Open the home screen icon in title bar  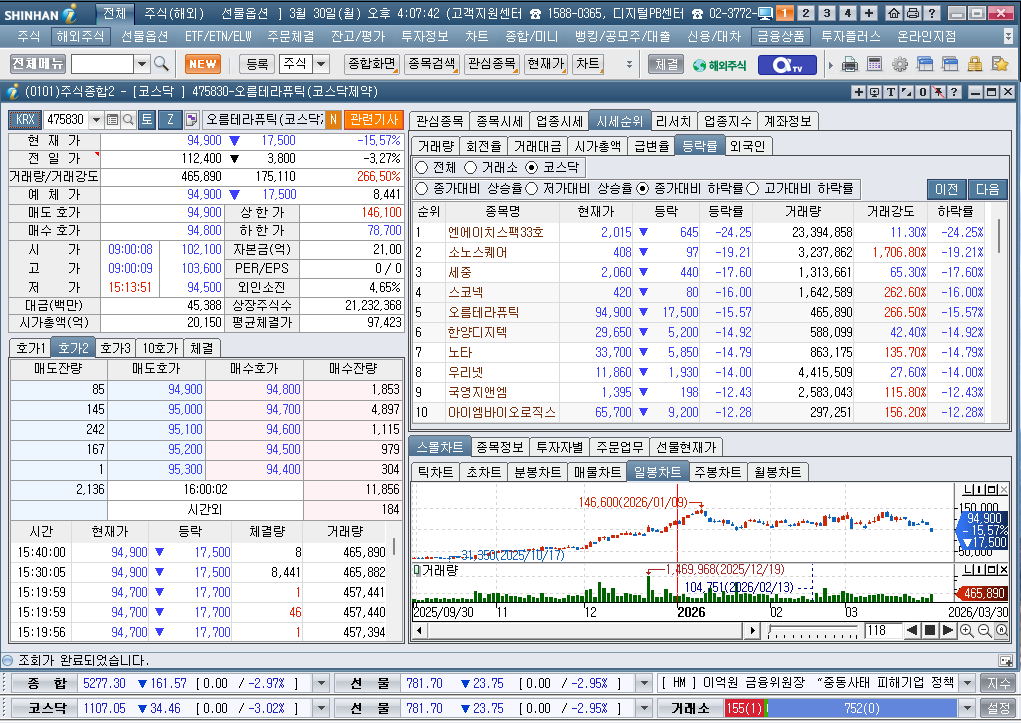click(x=894, y=13)
